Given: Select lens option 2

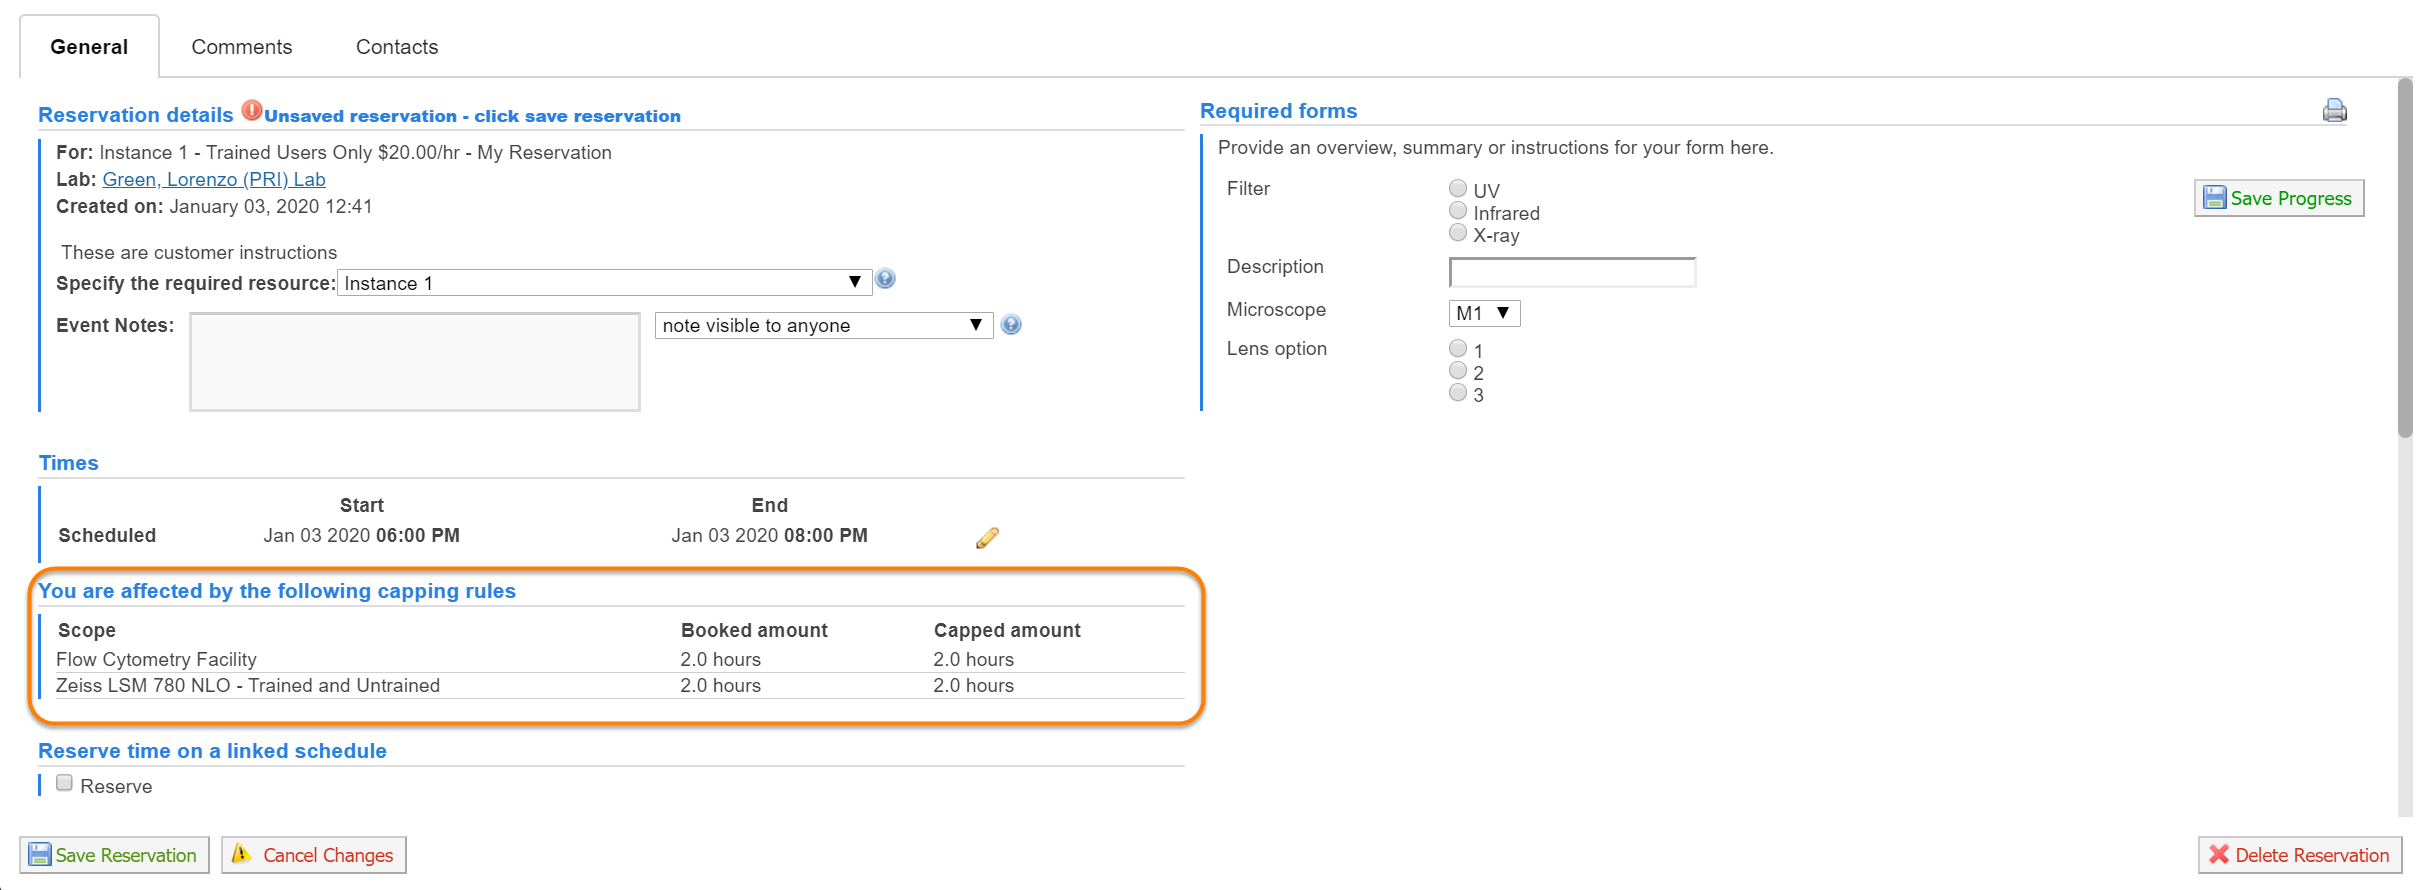Looking at the screenshot, I should 1458,371.
